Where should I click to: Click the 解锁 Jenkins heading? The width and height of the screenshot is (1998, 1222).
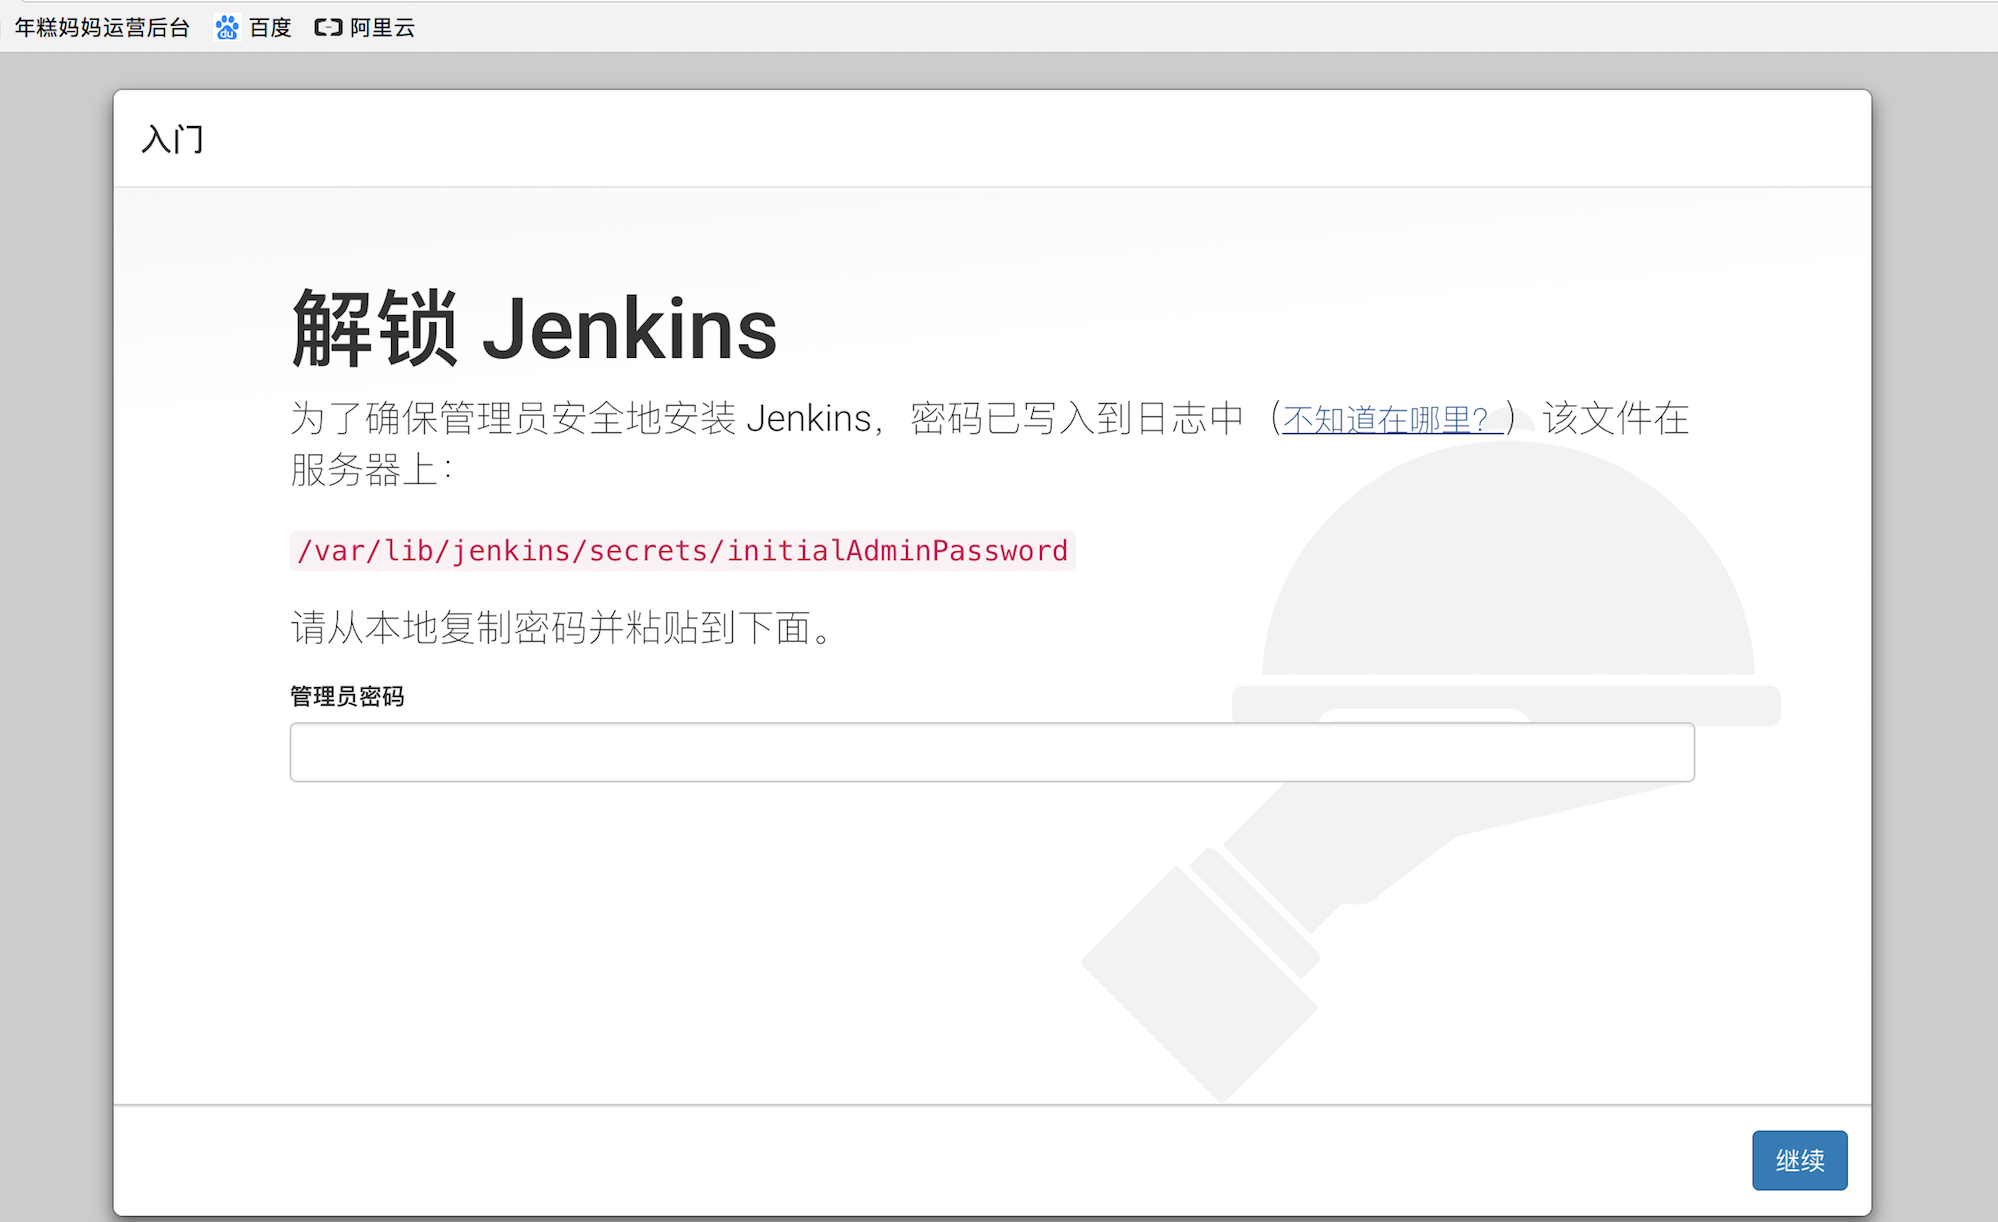(x=534, y=328)
